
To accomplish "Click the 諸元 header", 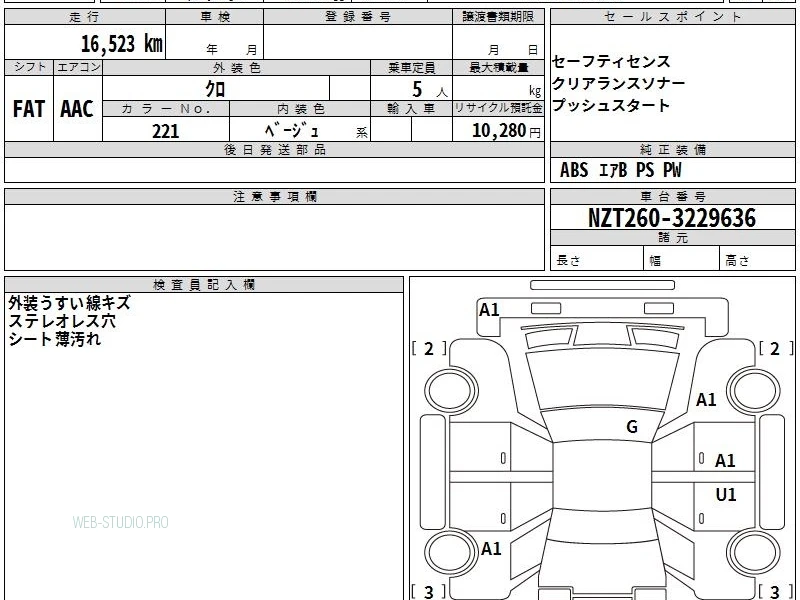I will tap(672, 238).
